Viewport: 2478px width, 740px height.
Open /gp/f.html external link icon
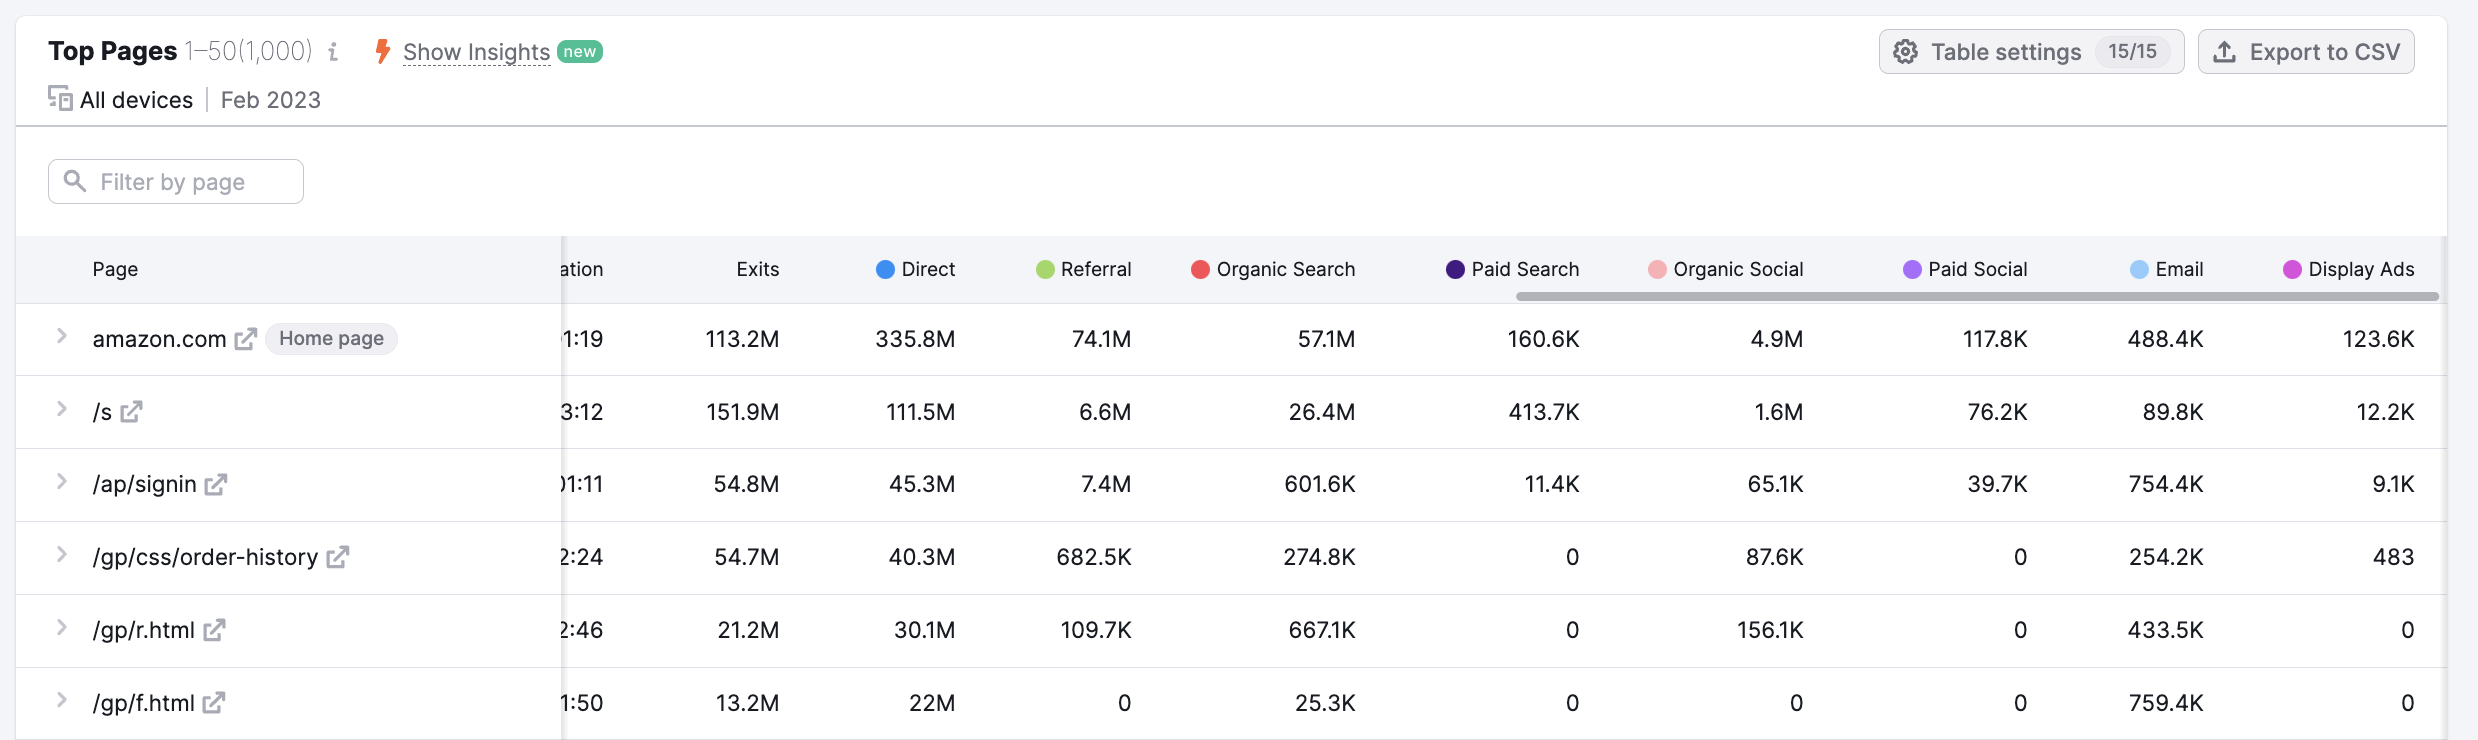pyautogui.click(x=214, y=703)
